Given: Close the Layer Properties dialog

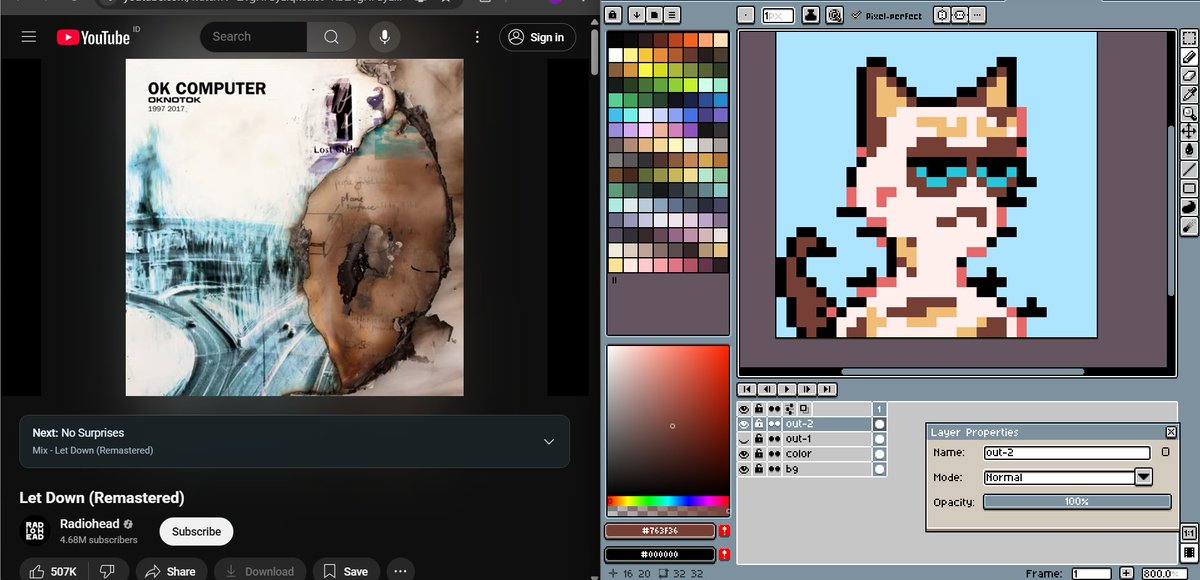Looking at the screenshot, I should [x=1171, y=432].
